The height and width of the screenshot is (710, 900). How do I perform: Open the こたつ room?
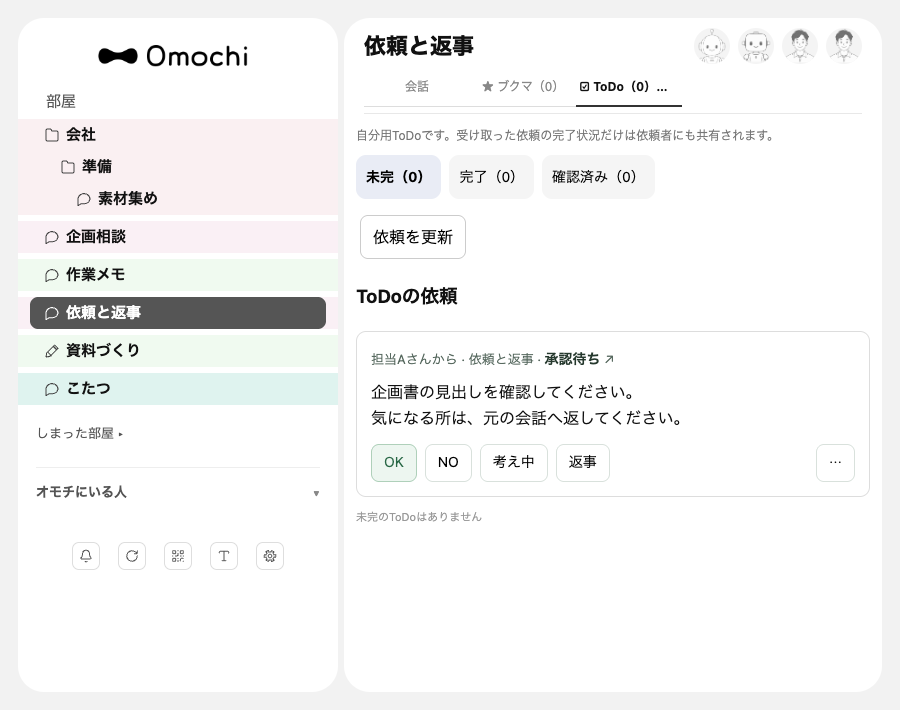178,389
